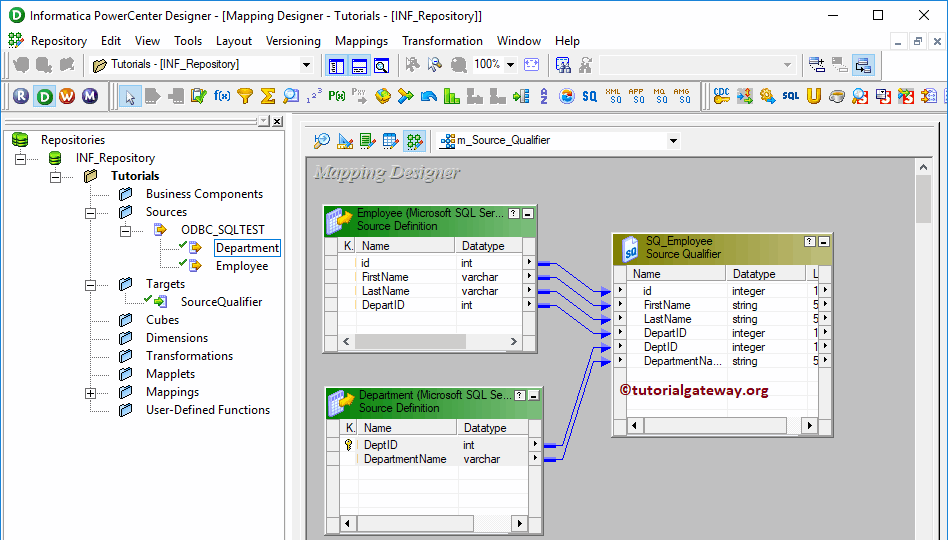This screenshot has height=540, width=948.
Task: Select the Filter transformation funnel icon
Action: [x=245, y=96]
